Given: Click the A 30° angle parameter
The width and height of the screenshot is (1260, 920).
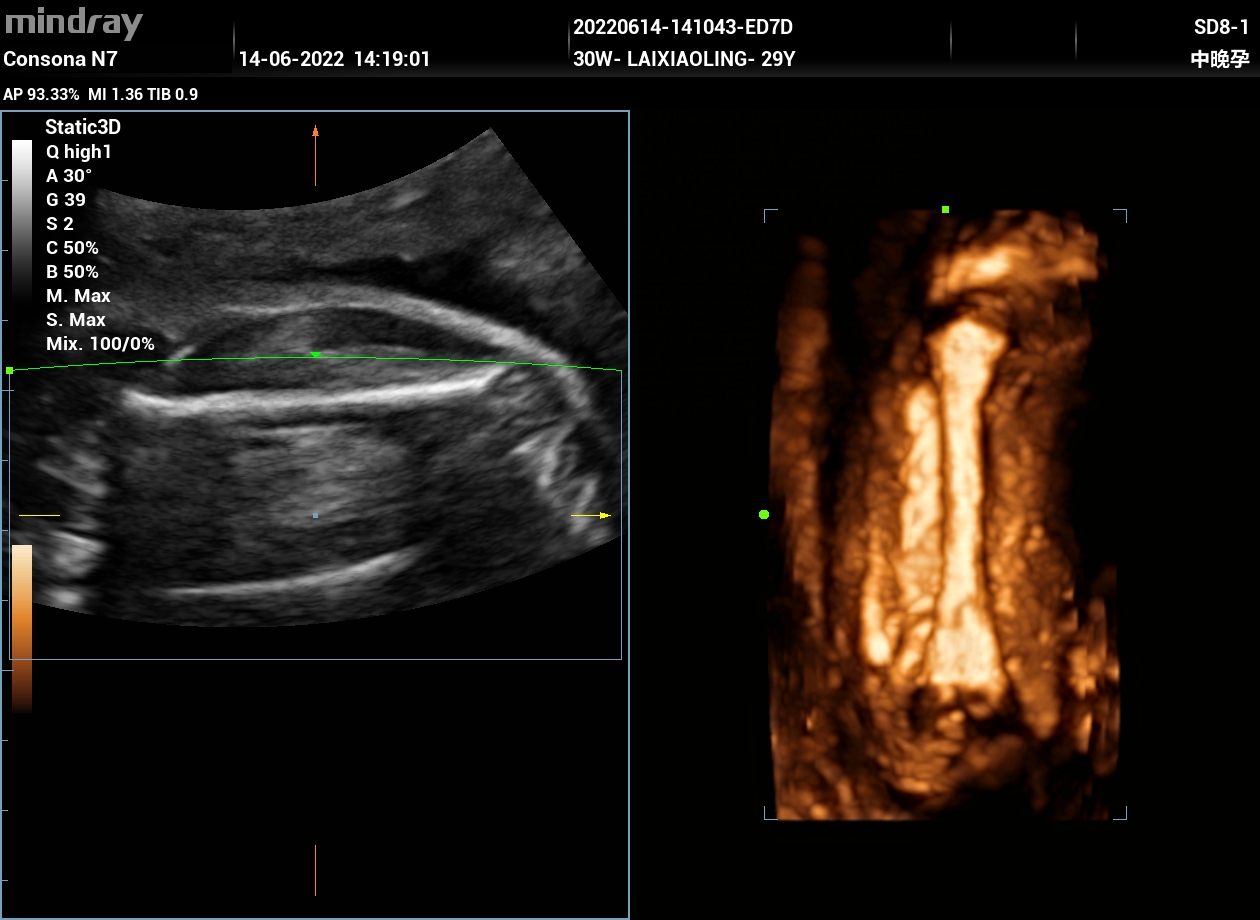Looking at the screenshot, I should (x=69, y=176).
